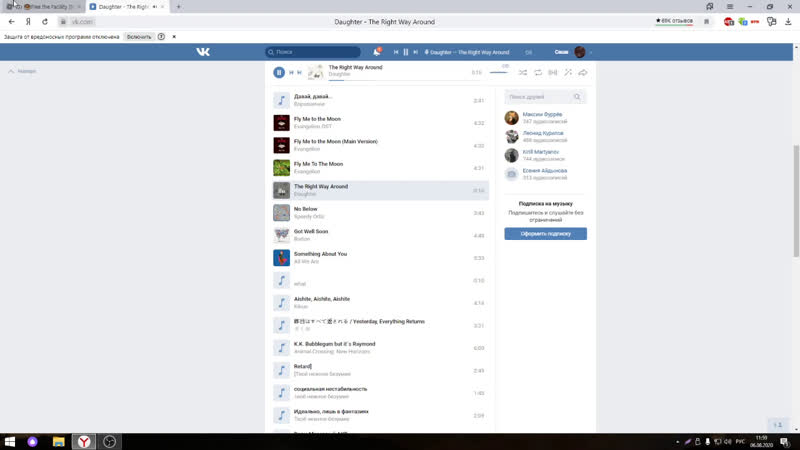Toggle shuffle in the audio player

point(523,72)
